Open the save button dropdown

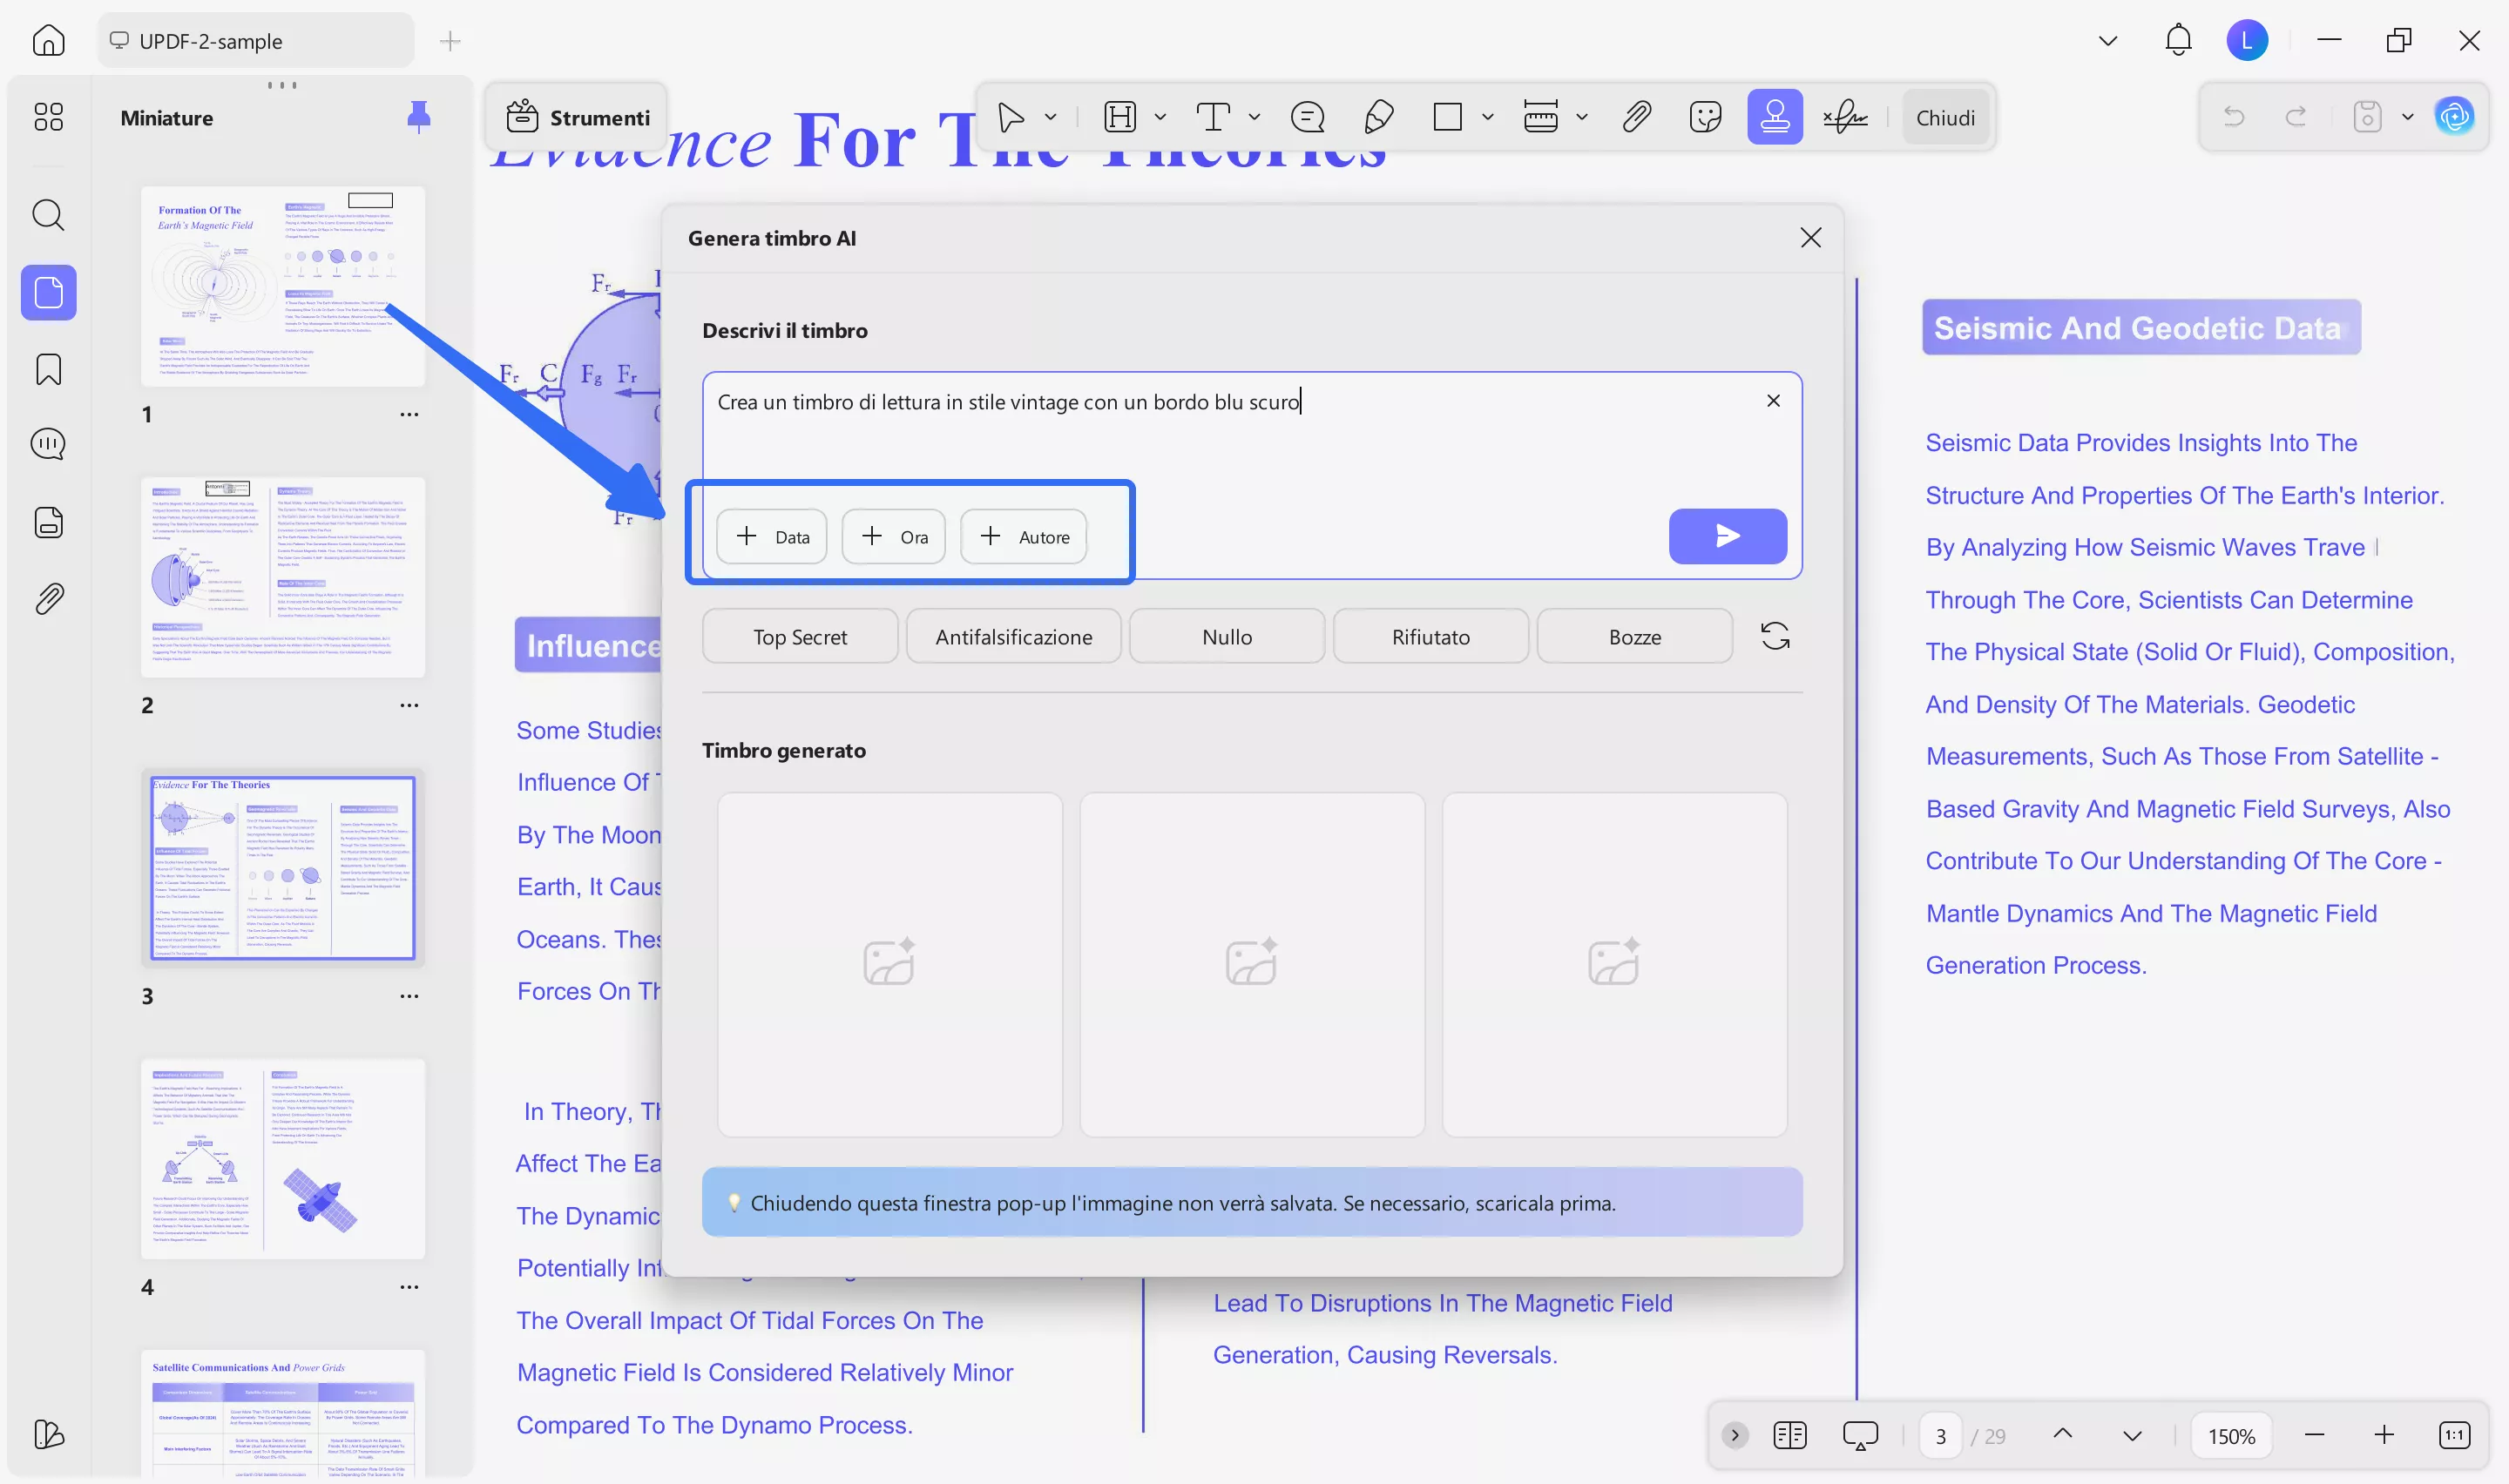[x=2408, y=116]
